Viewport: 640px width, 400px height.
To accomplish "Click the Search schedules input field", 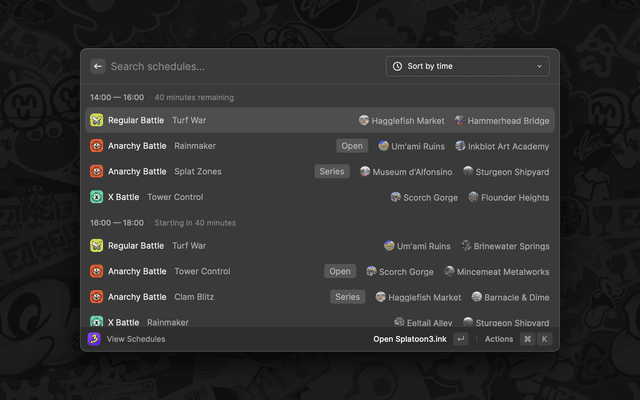I will tap(240, 66).
